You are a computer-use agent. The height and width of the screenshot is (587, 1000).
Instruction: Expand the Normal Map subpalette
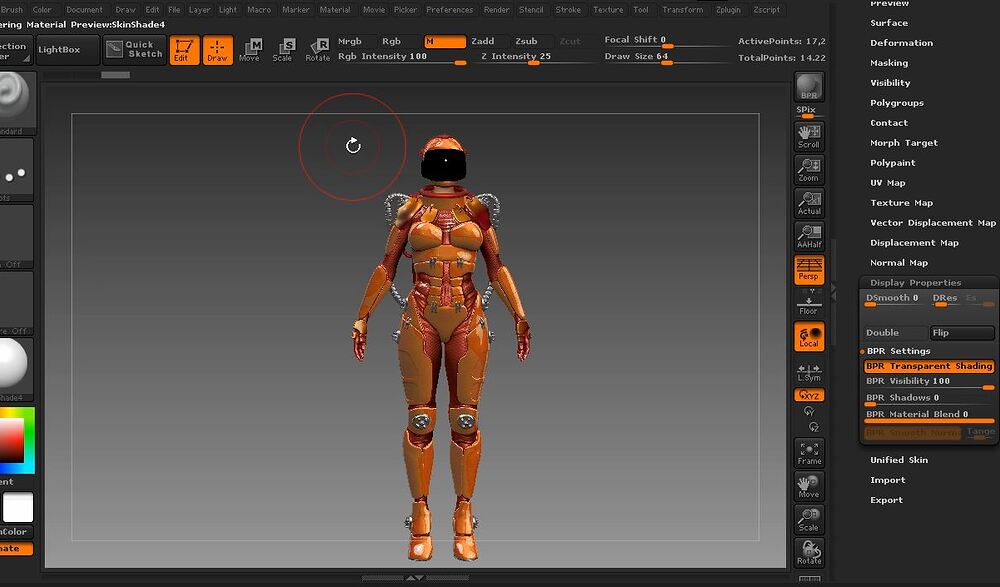(x=899, y=263)
